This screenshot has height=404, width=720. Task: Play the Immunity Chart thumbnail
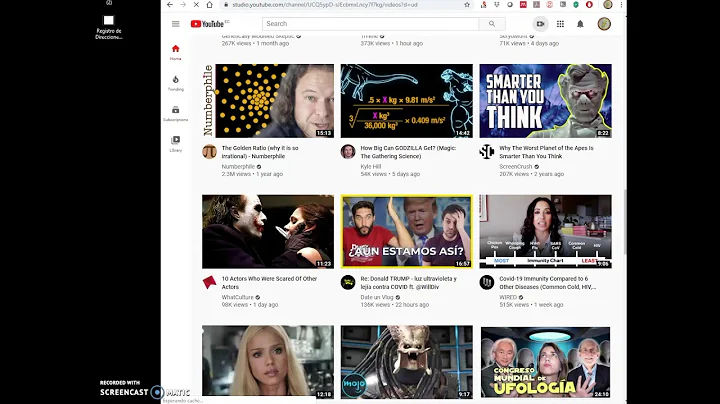coord(546,231)
